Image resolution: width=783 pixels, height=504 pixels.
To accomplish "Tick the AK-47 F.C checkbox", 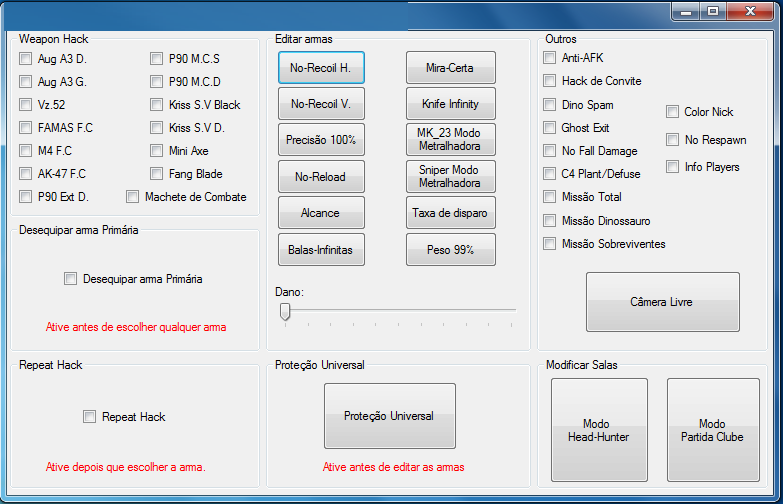I will pos(26,174).
